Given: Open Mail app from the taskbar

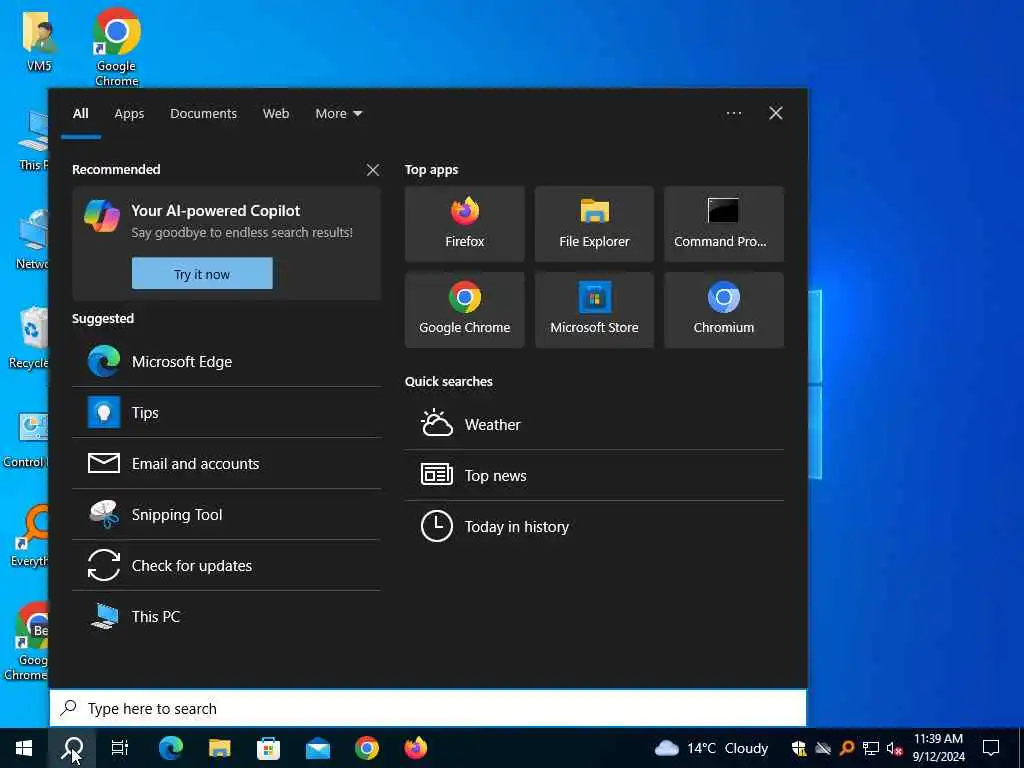Looking at the screenshot, I should coord(318,748).
